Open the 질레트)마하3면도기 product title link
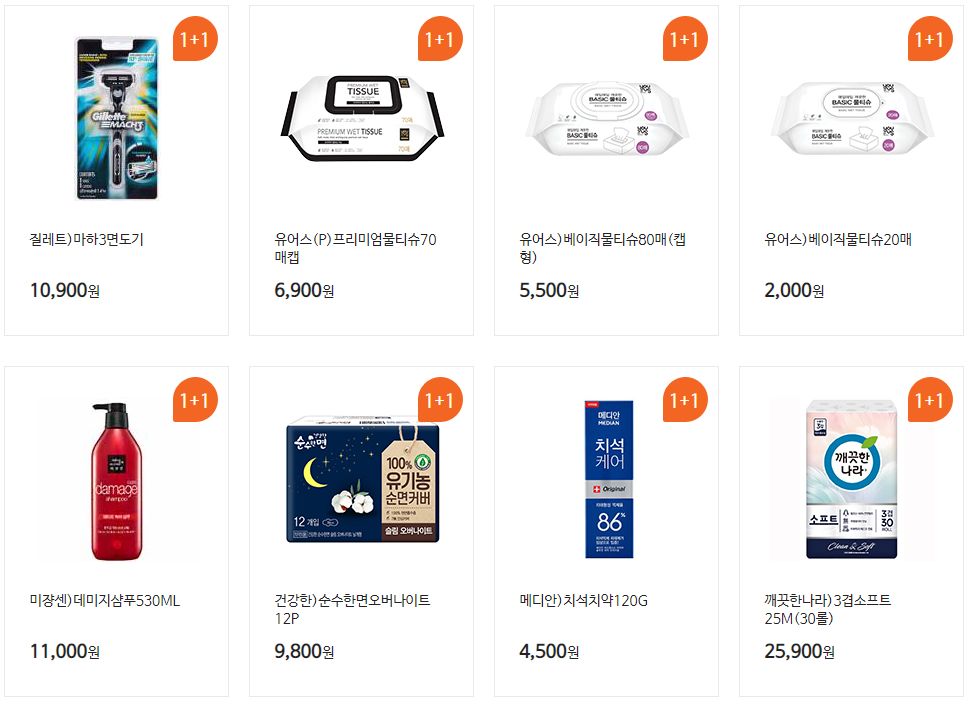Viewport: 968px width, 709px height. (x=86, y=240)
